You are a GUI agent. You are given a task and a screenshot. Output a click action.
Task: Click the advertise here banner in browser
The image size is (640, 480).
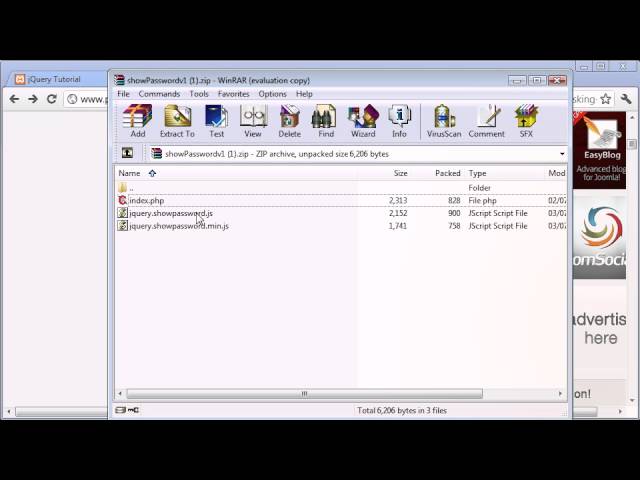(599, 329)
